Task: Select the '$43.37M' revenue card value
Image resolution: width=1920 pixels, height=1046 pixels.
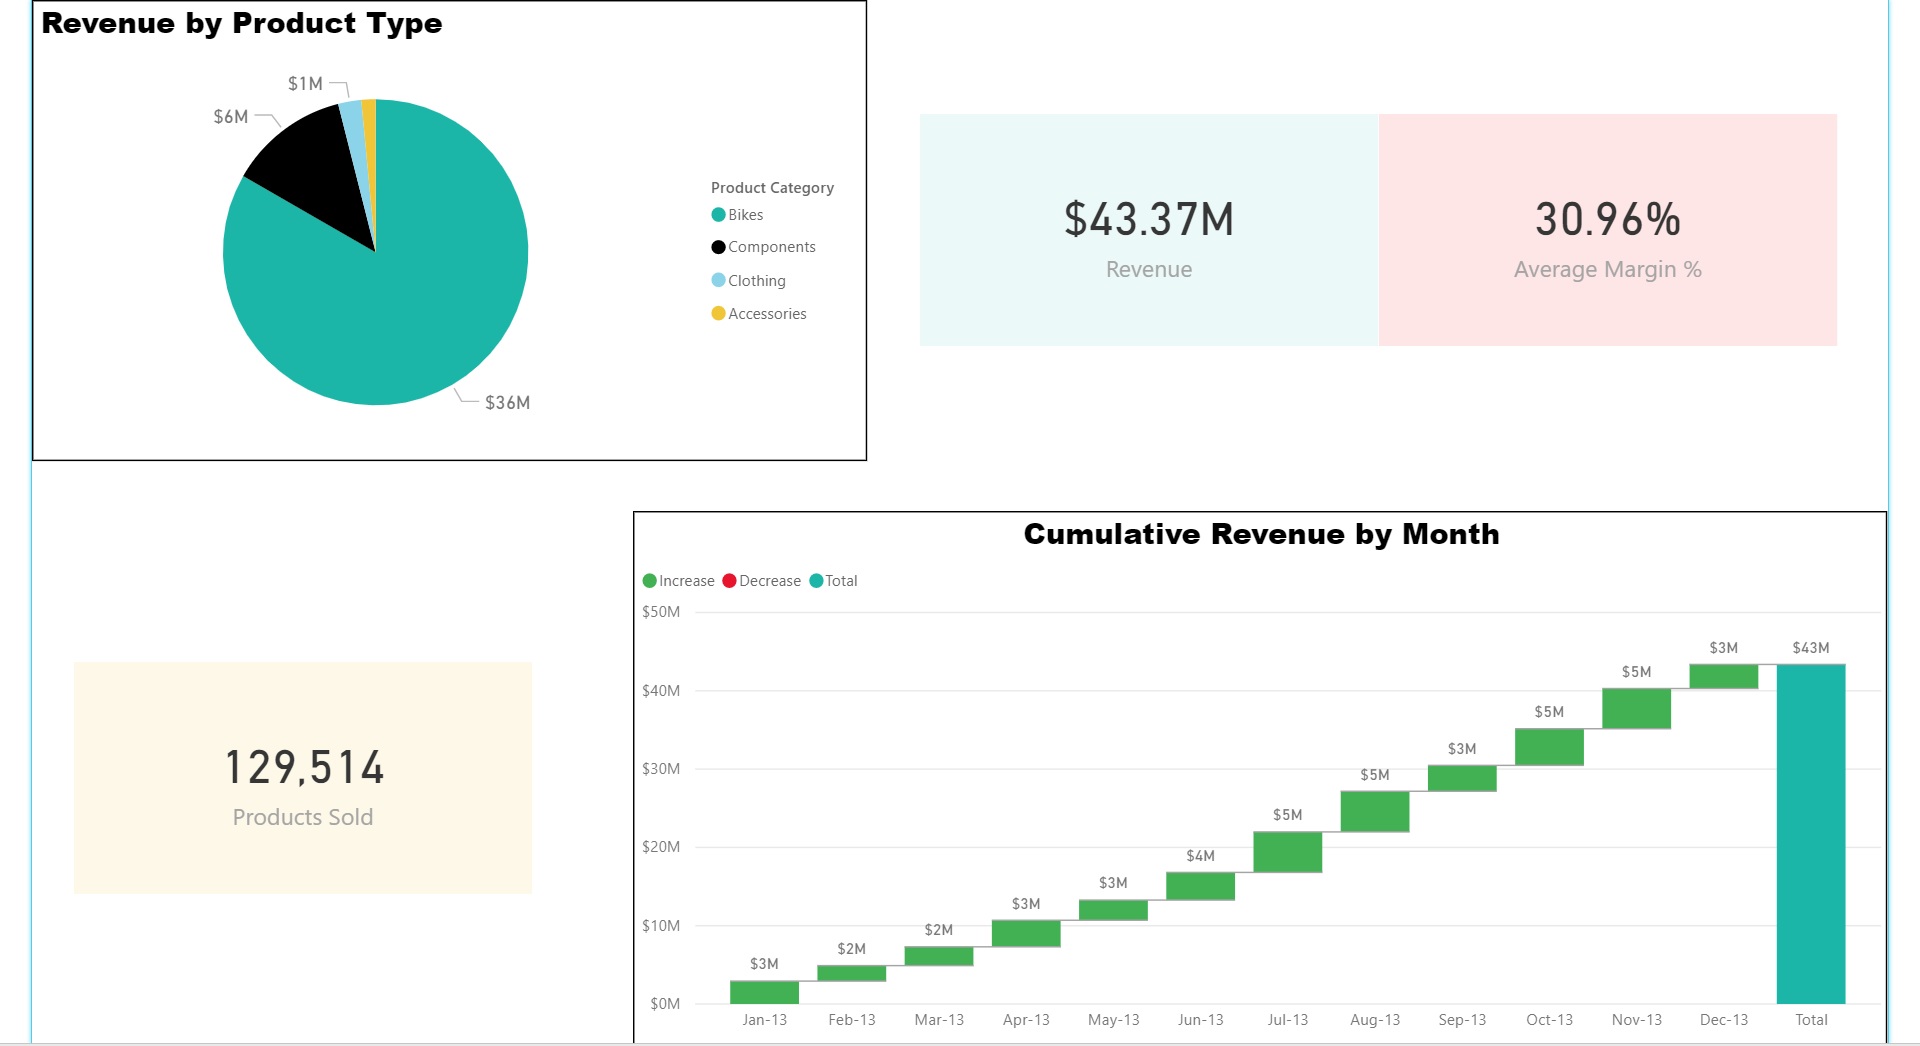Action: [1149, 220]
